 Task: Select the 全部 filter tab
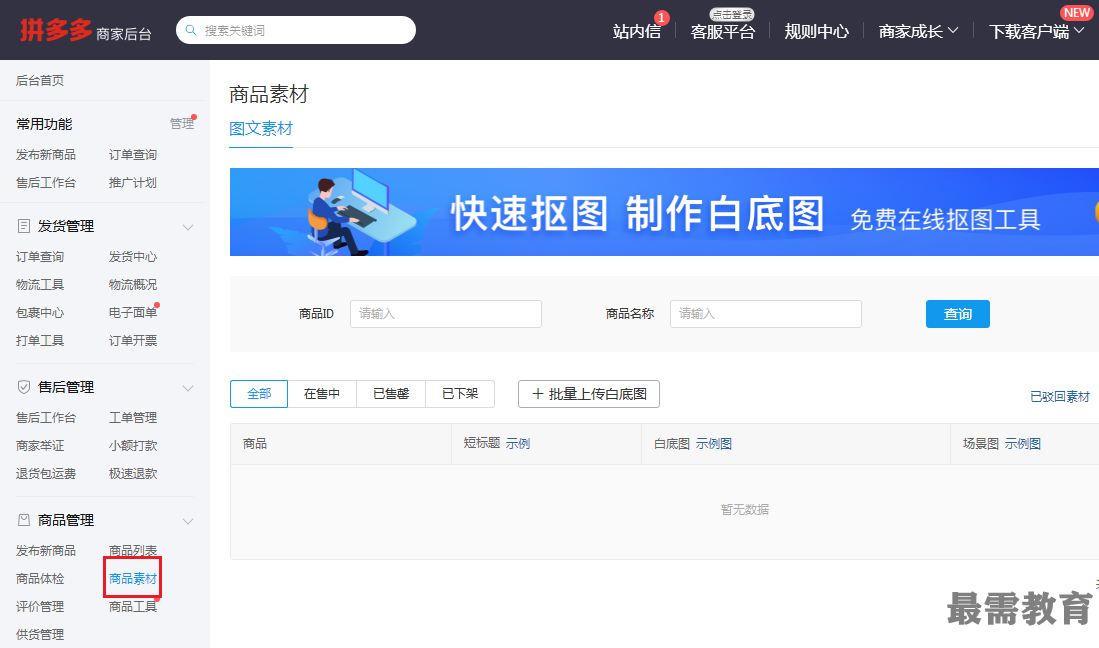pyautogui.click(x=259, y=394)
